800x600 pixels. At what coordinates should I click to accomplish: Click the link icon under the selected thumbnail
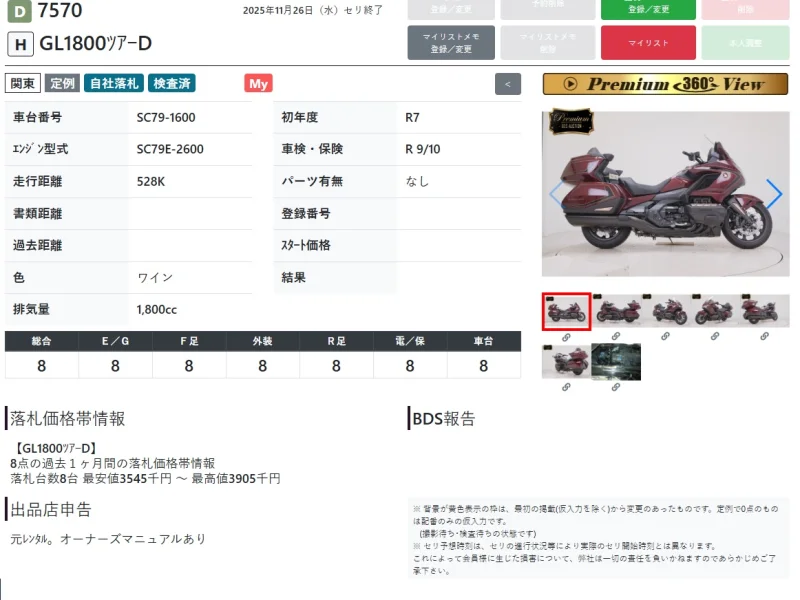click(566, 337)
